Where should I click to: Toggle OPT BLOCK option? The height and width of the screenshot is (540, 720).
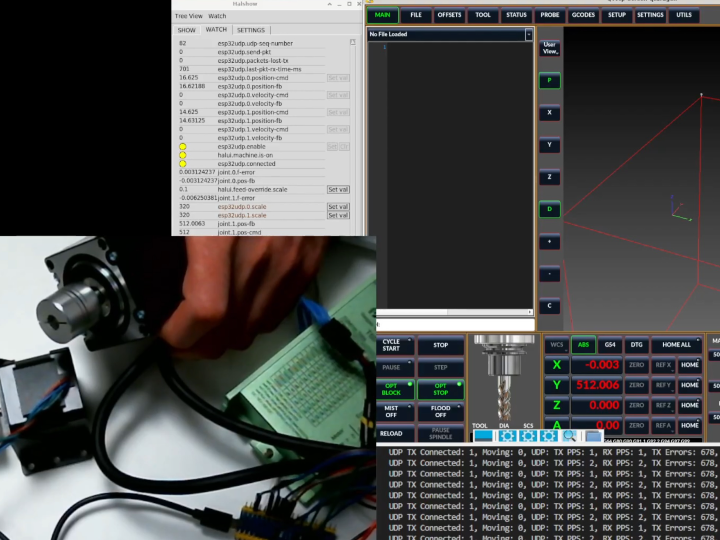click(391, 389)
